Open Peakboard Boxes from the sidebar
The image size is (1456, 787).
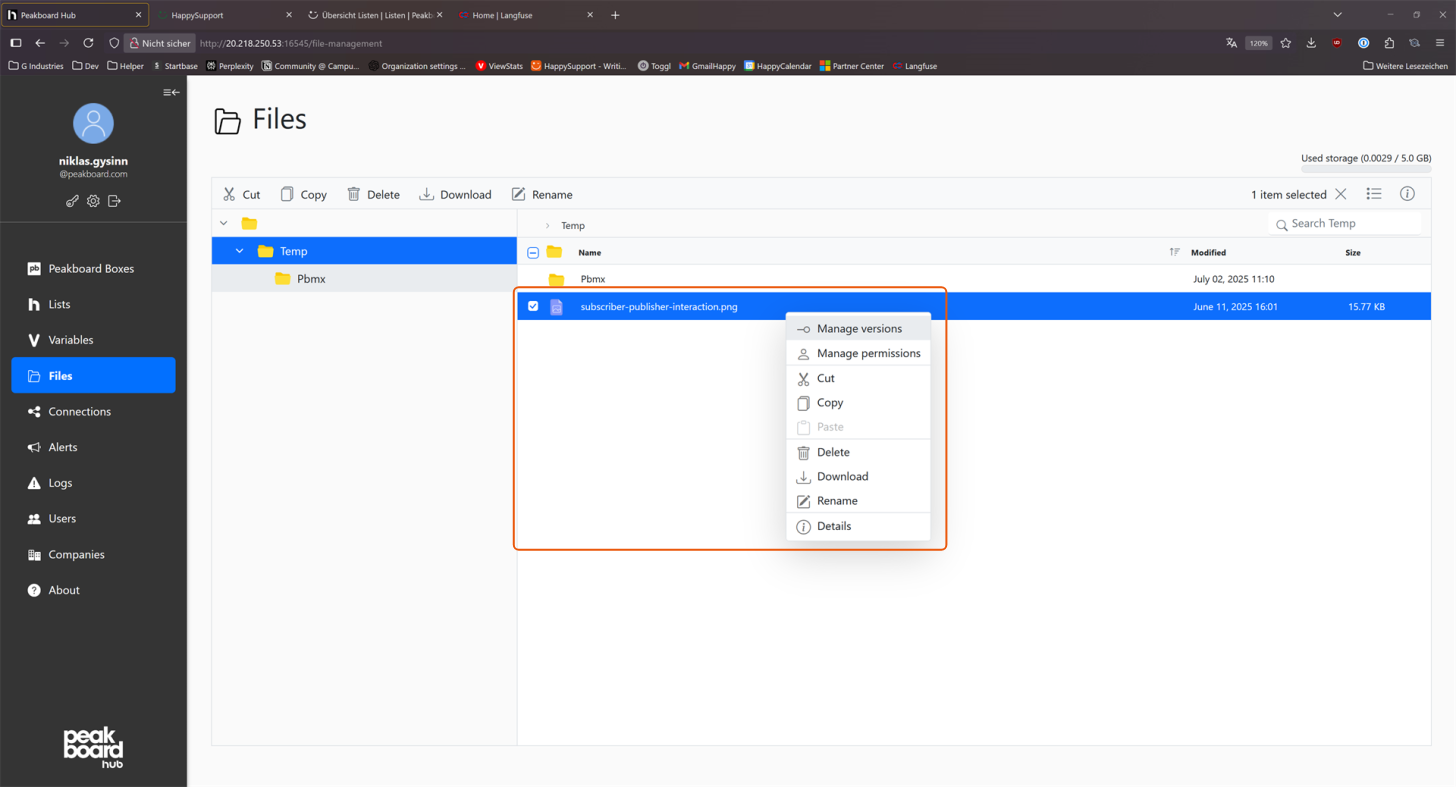click(x=93, y=268)
